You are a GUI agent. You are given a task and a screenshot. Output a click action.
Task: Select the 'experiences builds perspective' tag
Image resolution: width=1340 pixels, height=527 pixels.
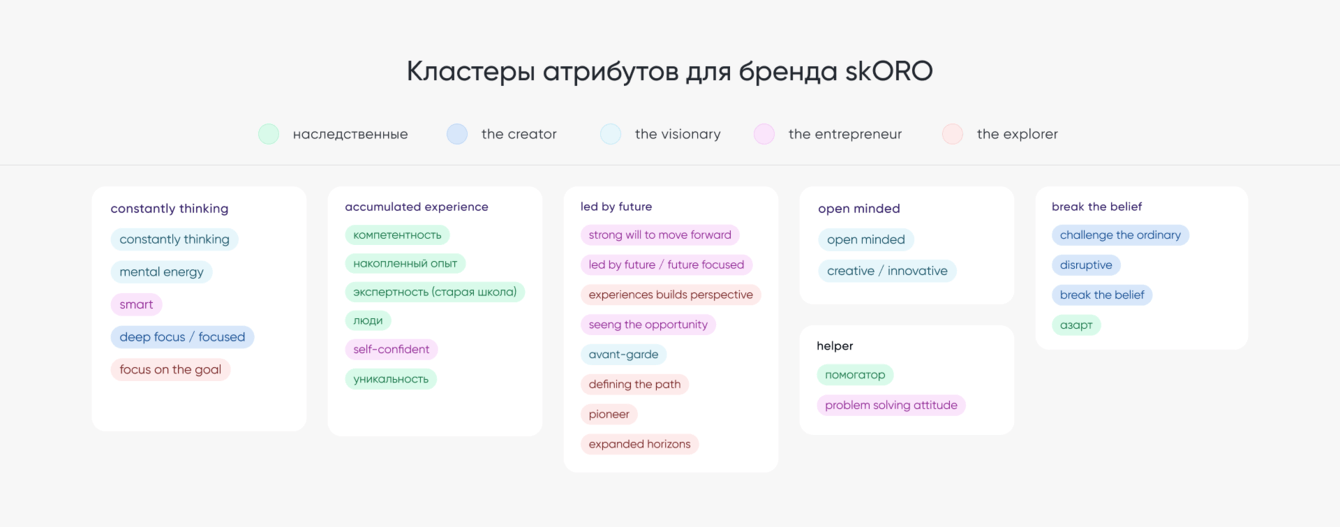[x=671, y=295]
